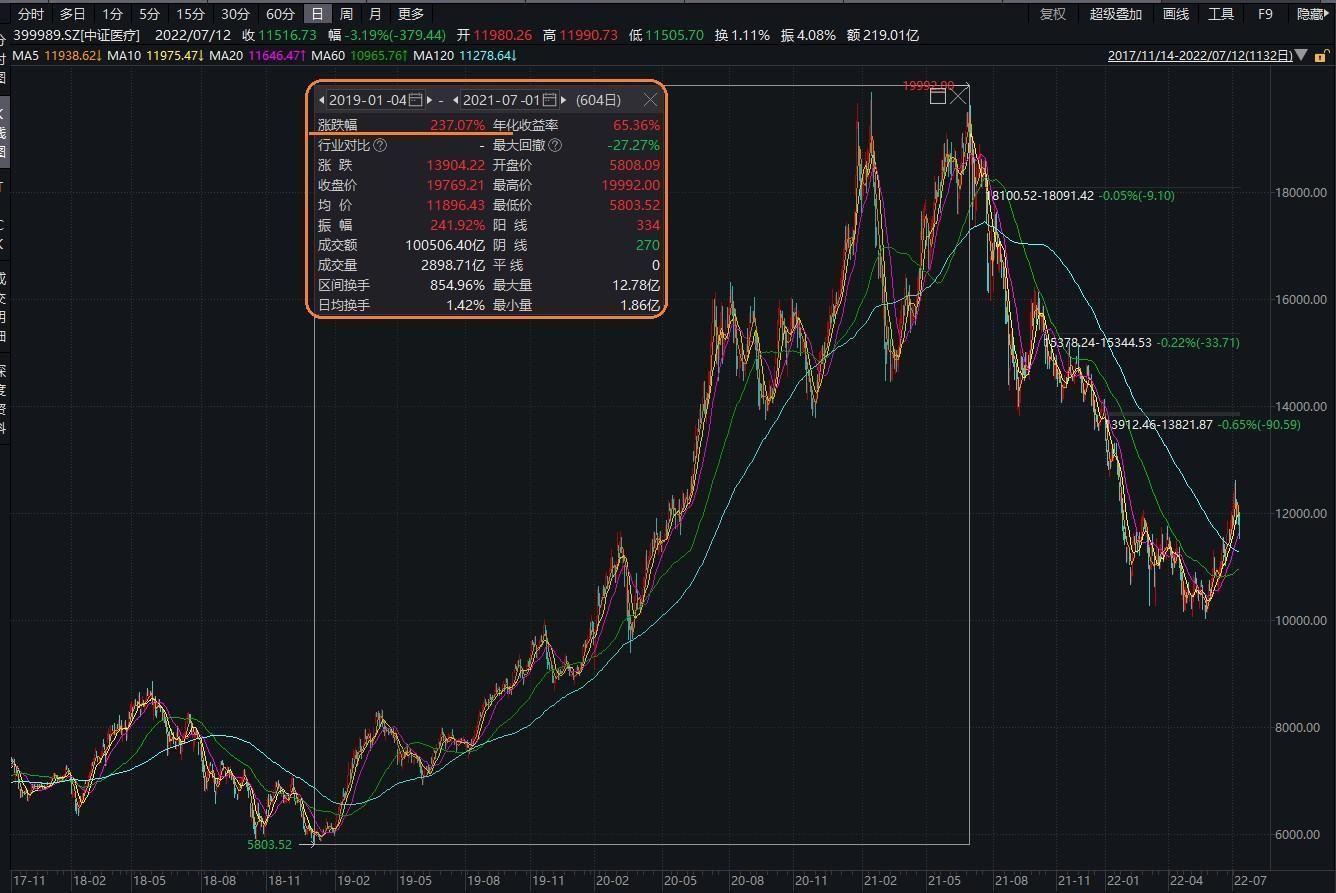Step the end date forward one day
1336x893 pixels.
click(564, 100)
